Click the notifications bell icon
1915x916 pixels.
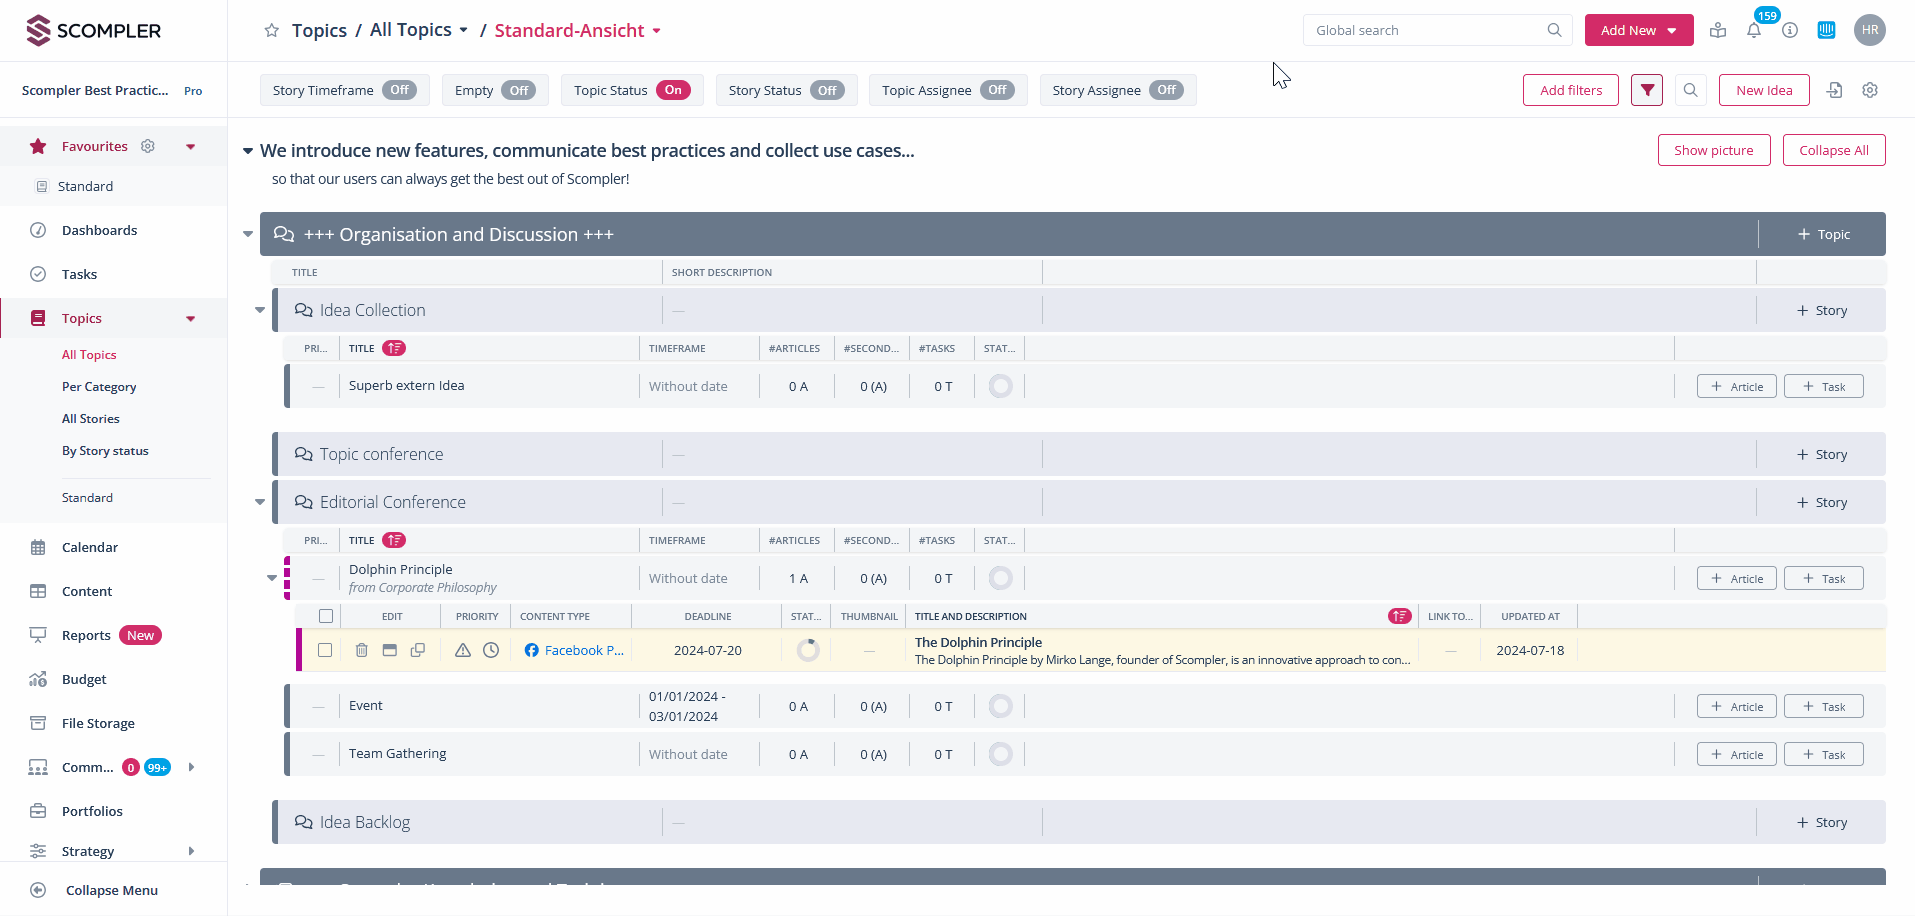[1753, 31]
